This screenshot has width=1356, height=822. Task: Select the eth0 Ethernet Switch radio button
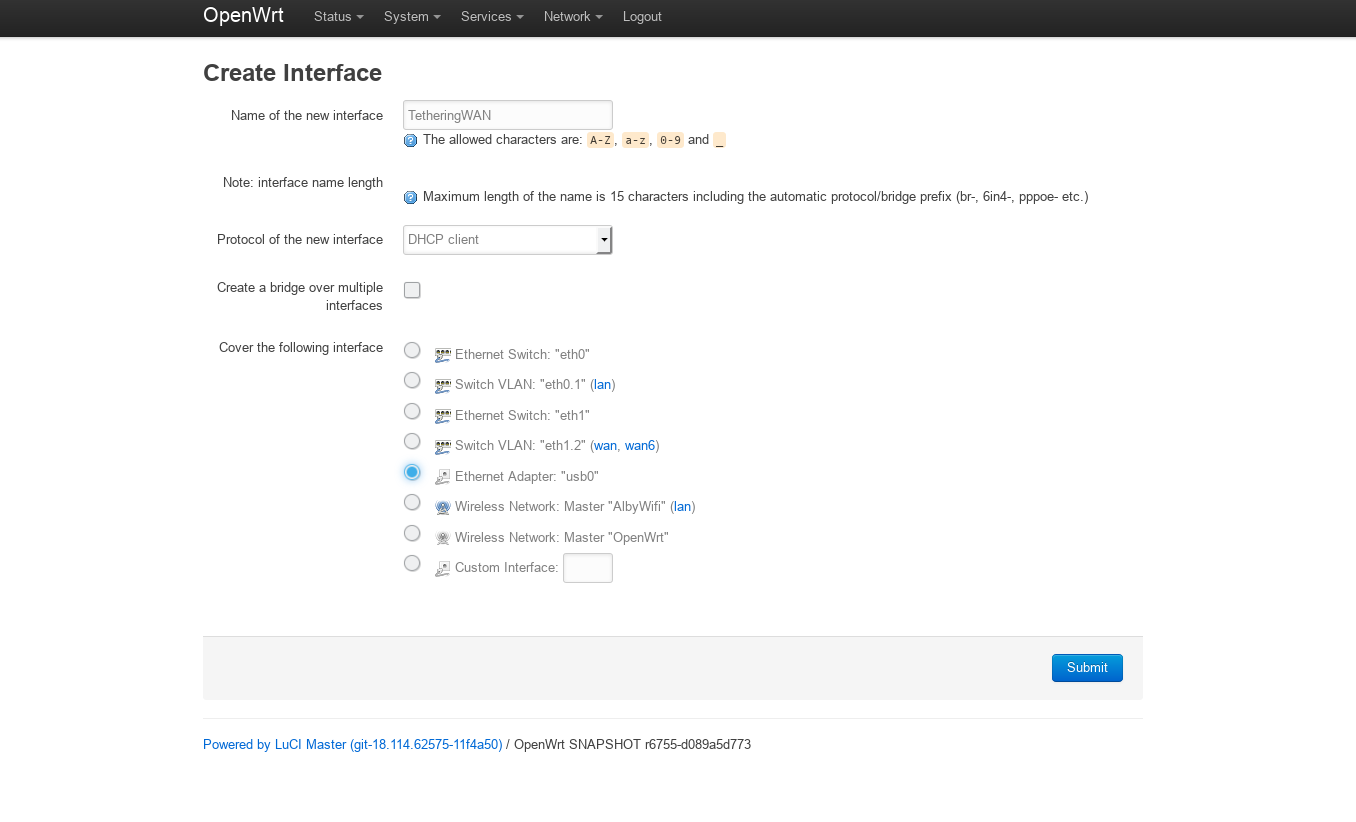point(412,350)
